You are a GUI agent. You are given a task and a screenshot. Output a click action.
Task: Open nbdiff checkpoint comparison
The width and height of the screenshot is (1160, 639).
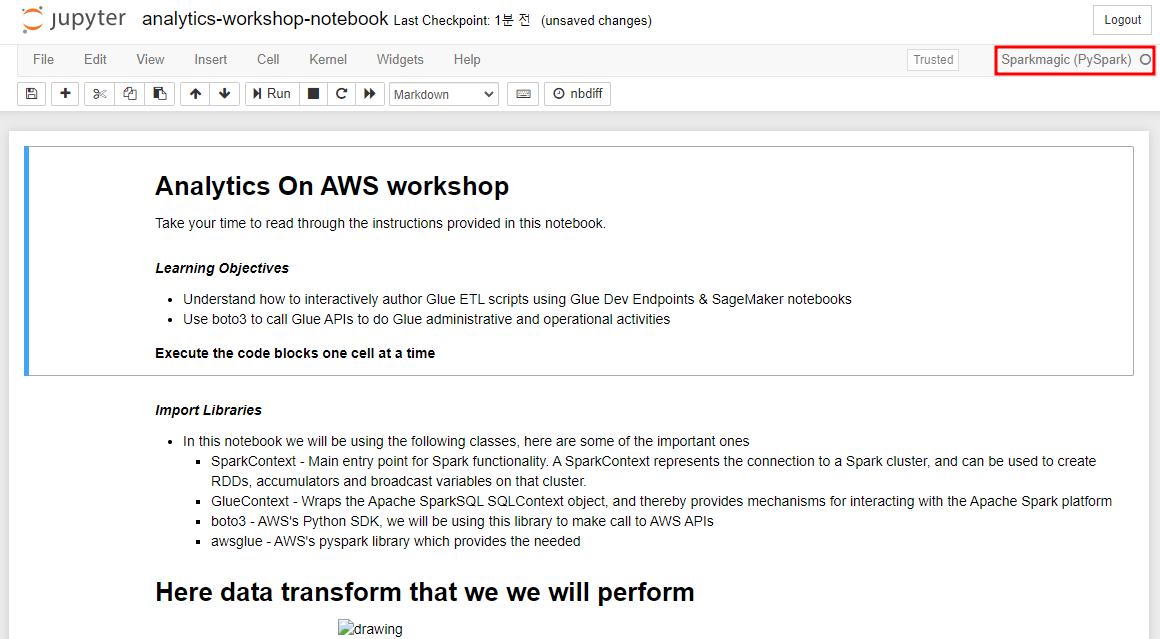578,94
